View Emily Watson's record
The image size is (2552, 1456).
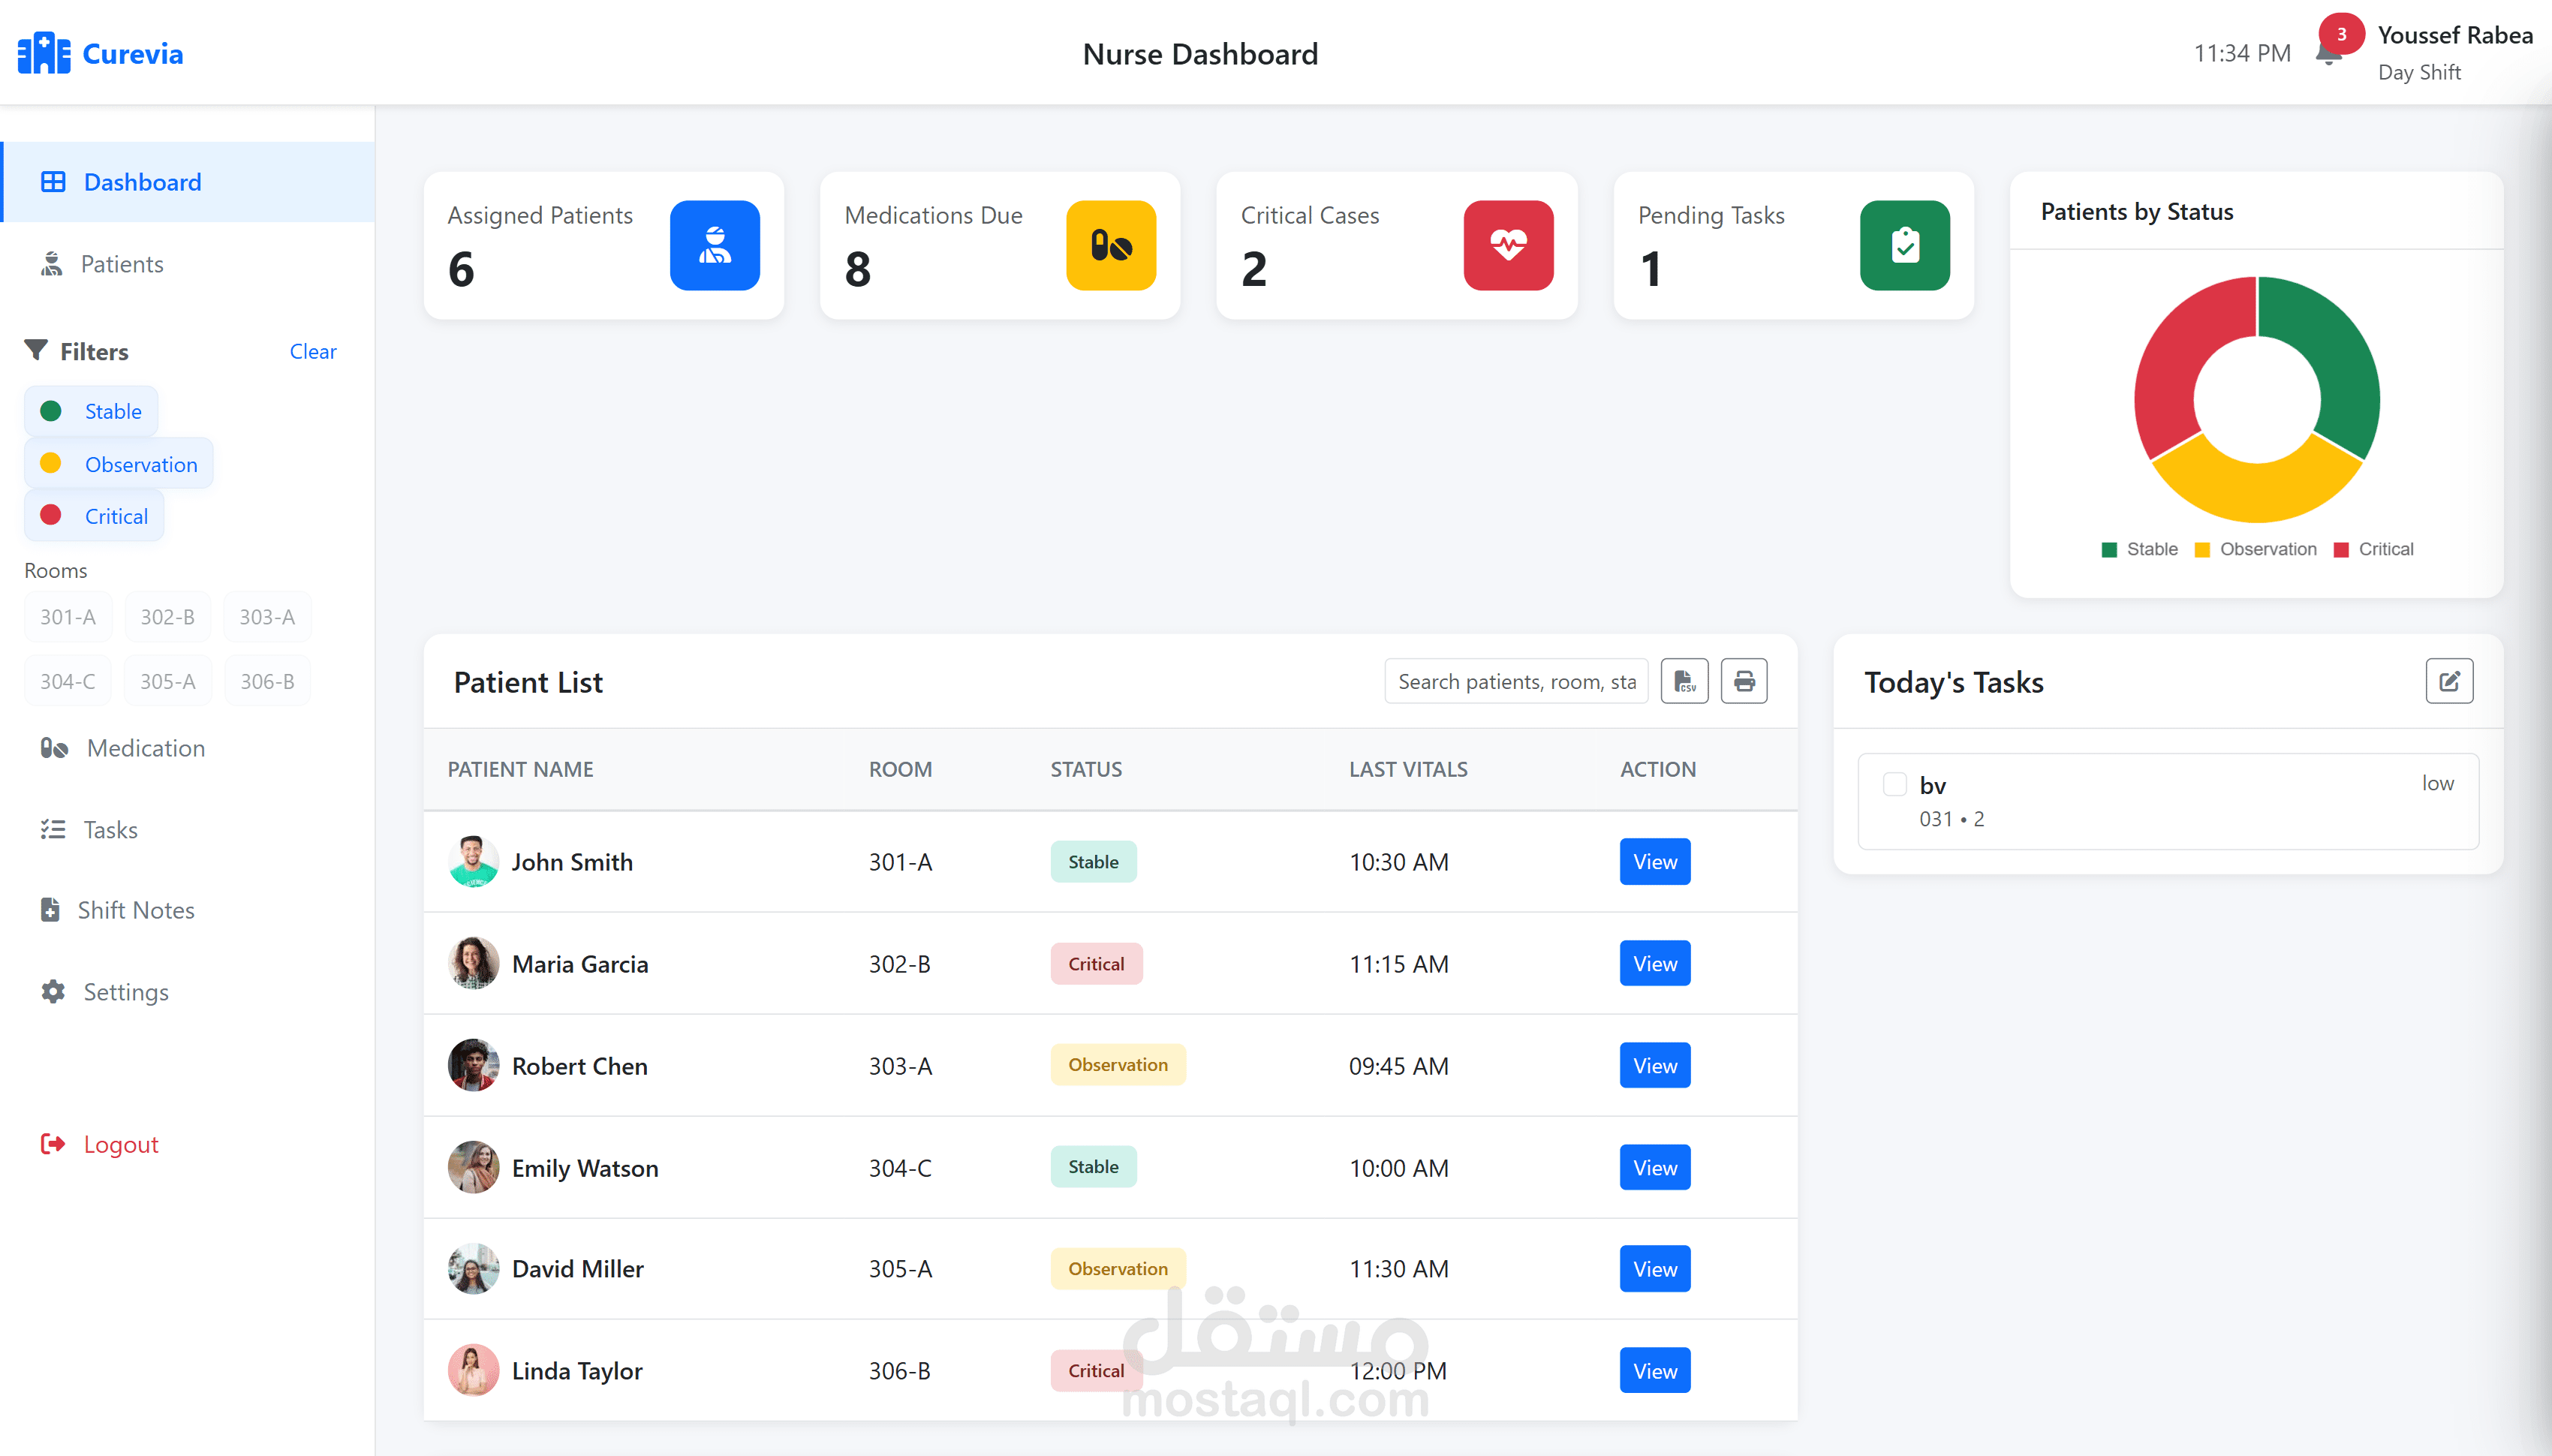point(1655,1167)
